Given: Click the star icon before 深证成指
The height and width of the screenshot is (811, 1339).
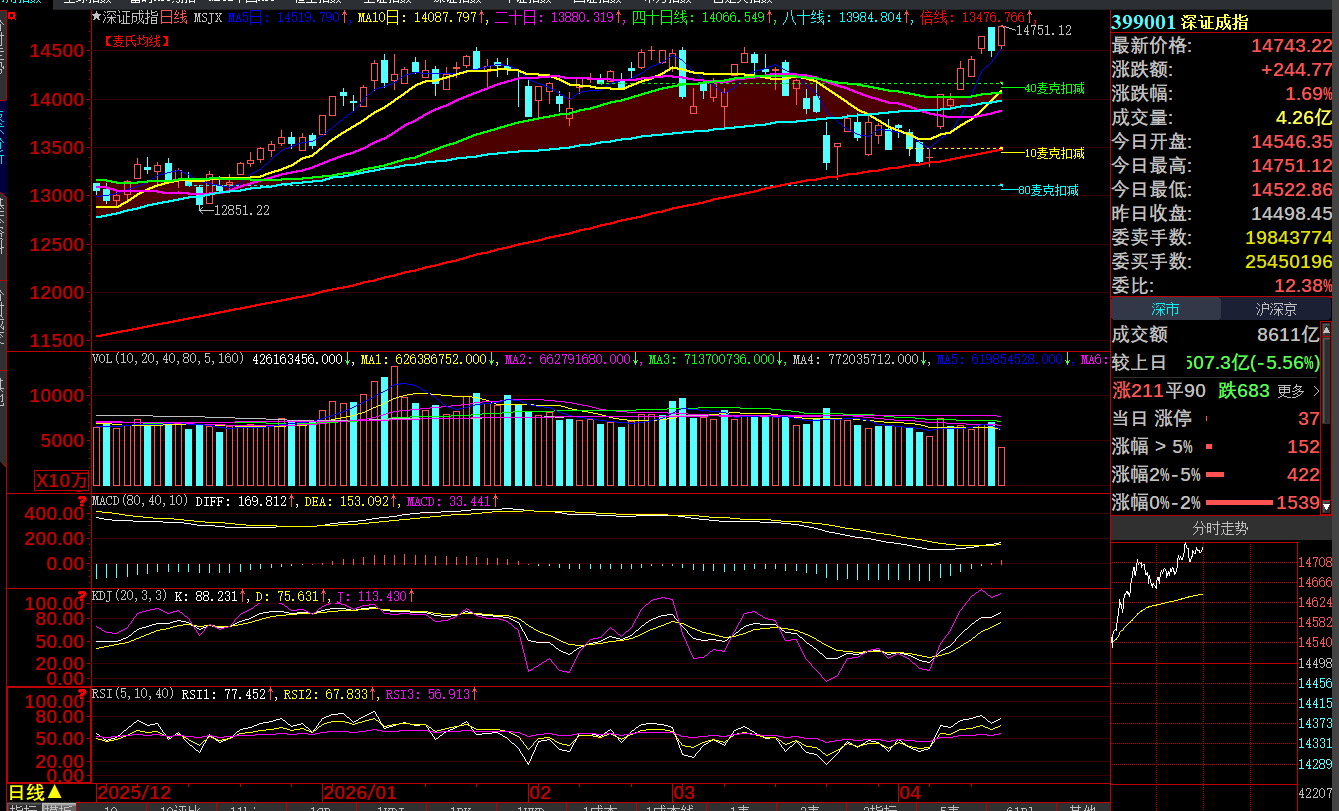Looking at the screenshot, I should pyautogui.click(x=96, y=17).
